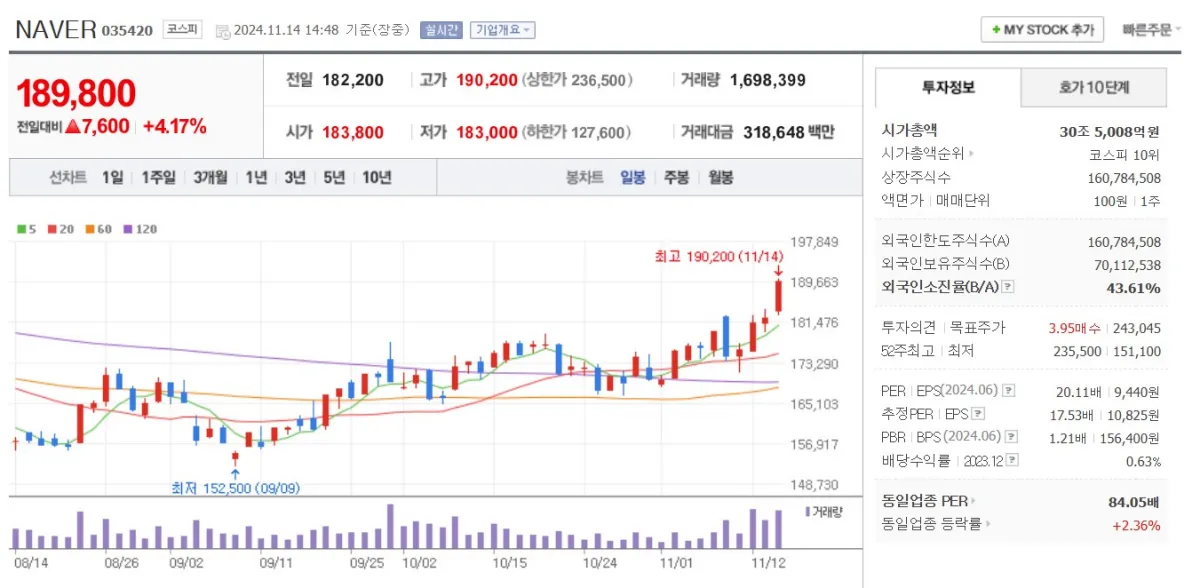Enable the 실시간 real-time mode
Screen dimensions: 1200x588
coord(440,29)
